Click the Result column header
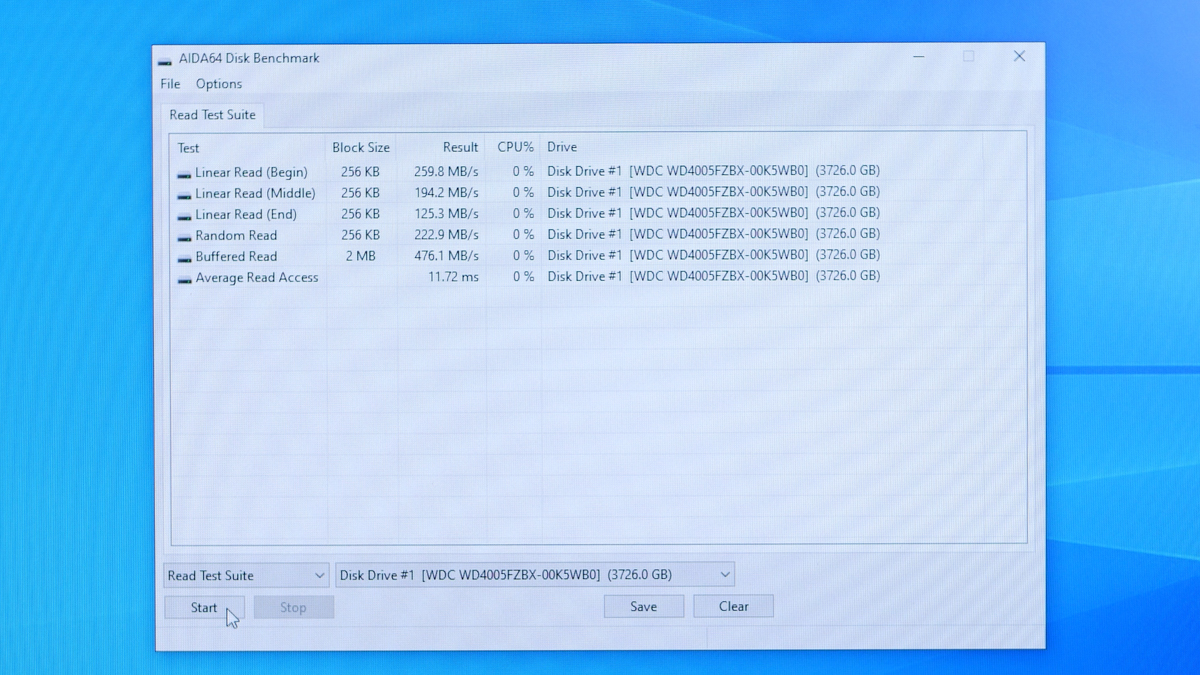The image size is (1200, 675). click(x=441, y=148)
